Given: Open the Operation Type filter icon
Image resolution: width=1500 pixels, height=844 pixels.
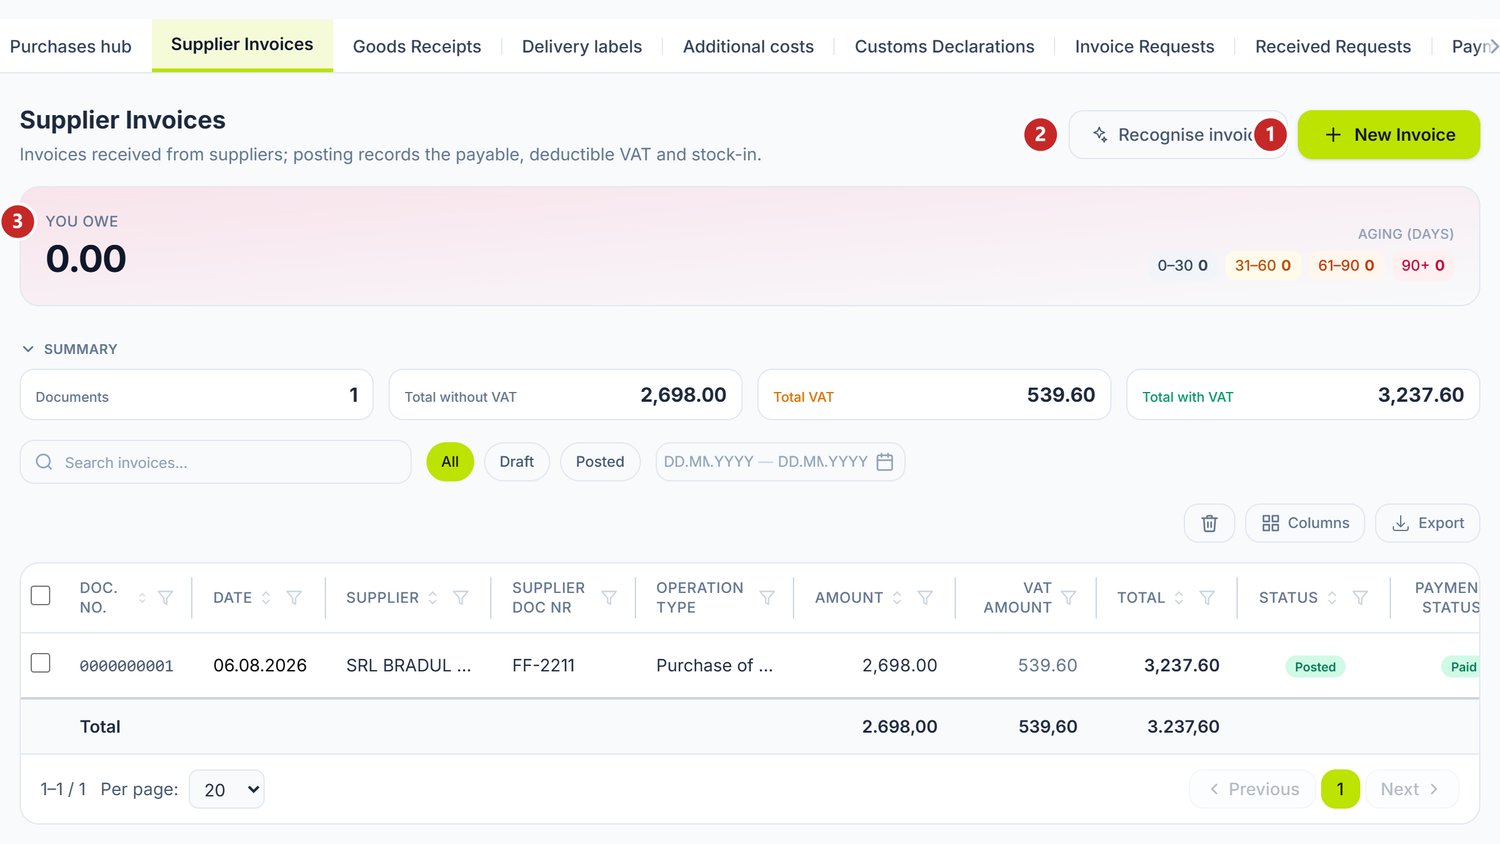Looking at the screenshot, I should click(767, 598).
